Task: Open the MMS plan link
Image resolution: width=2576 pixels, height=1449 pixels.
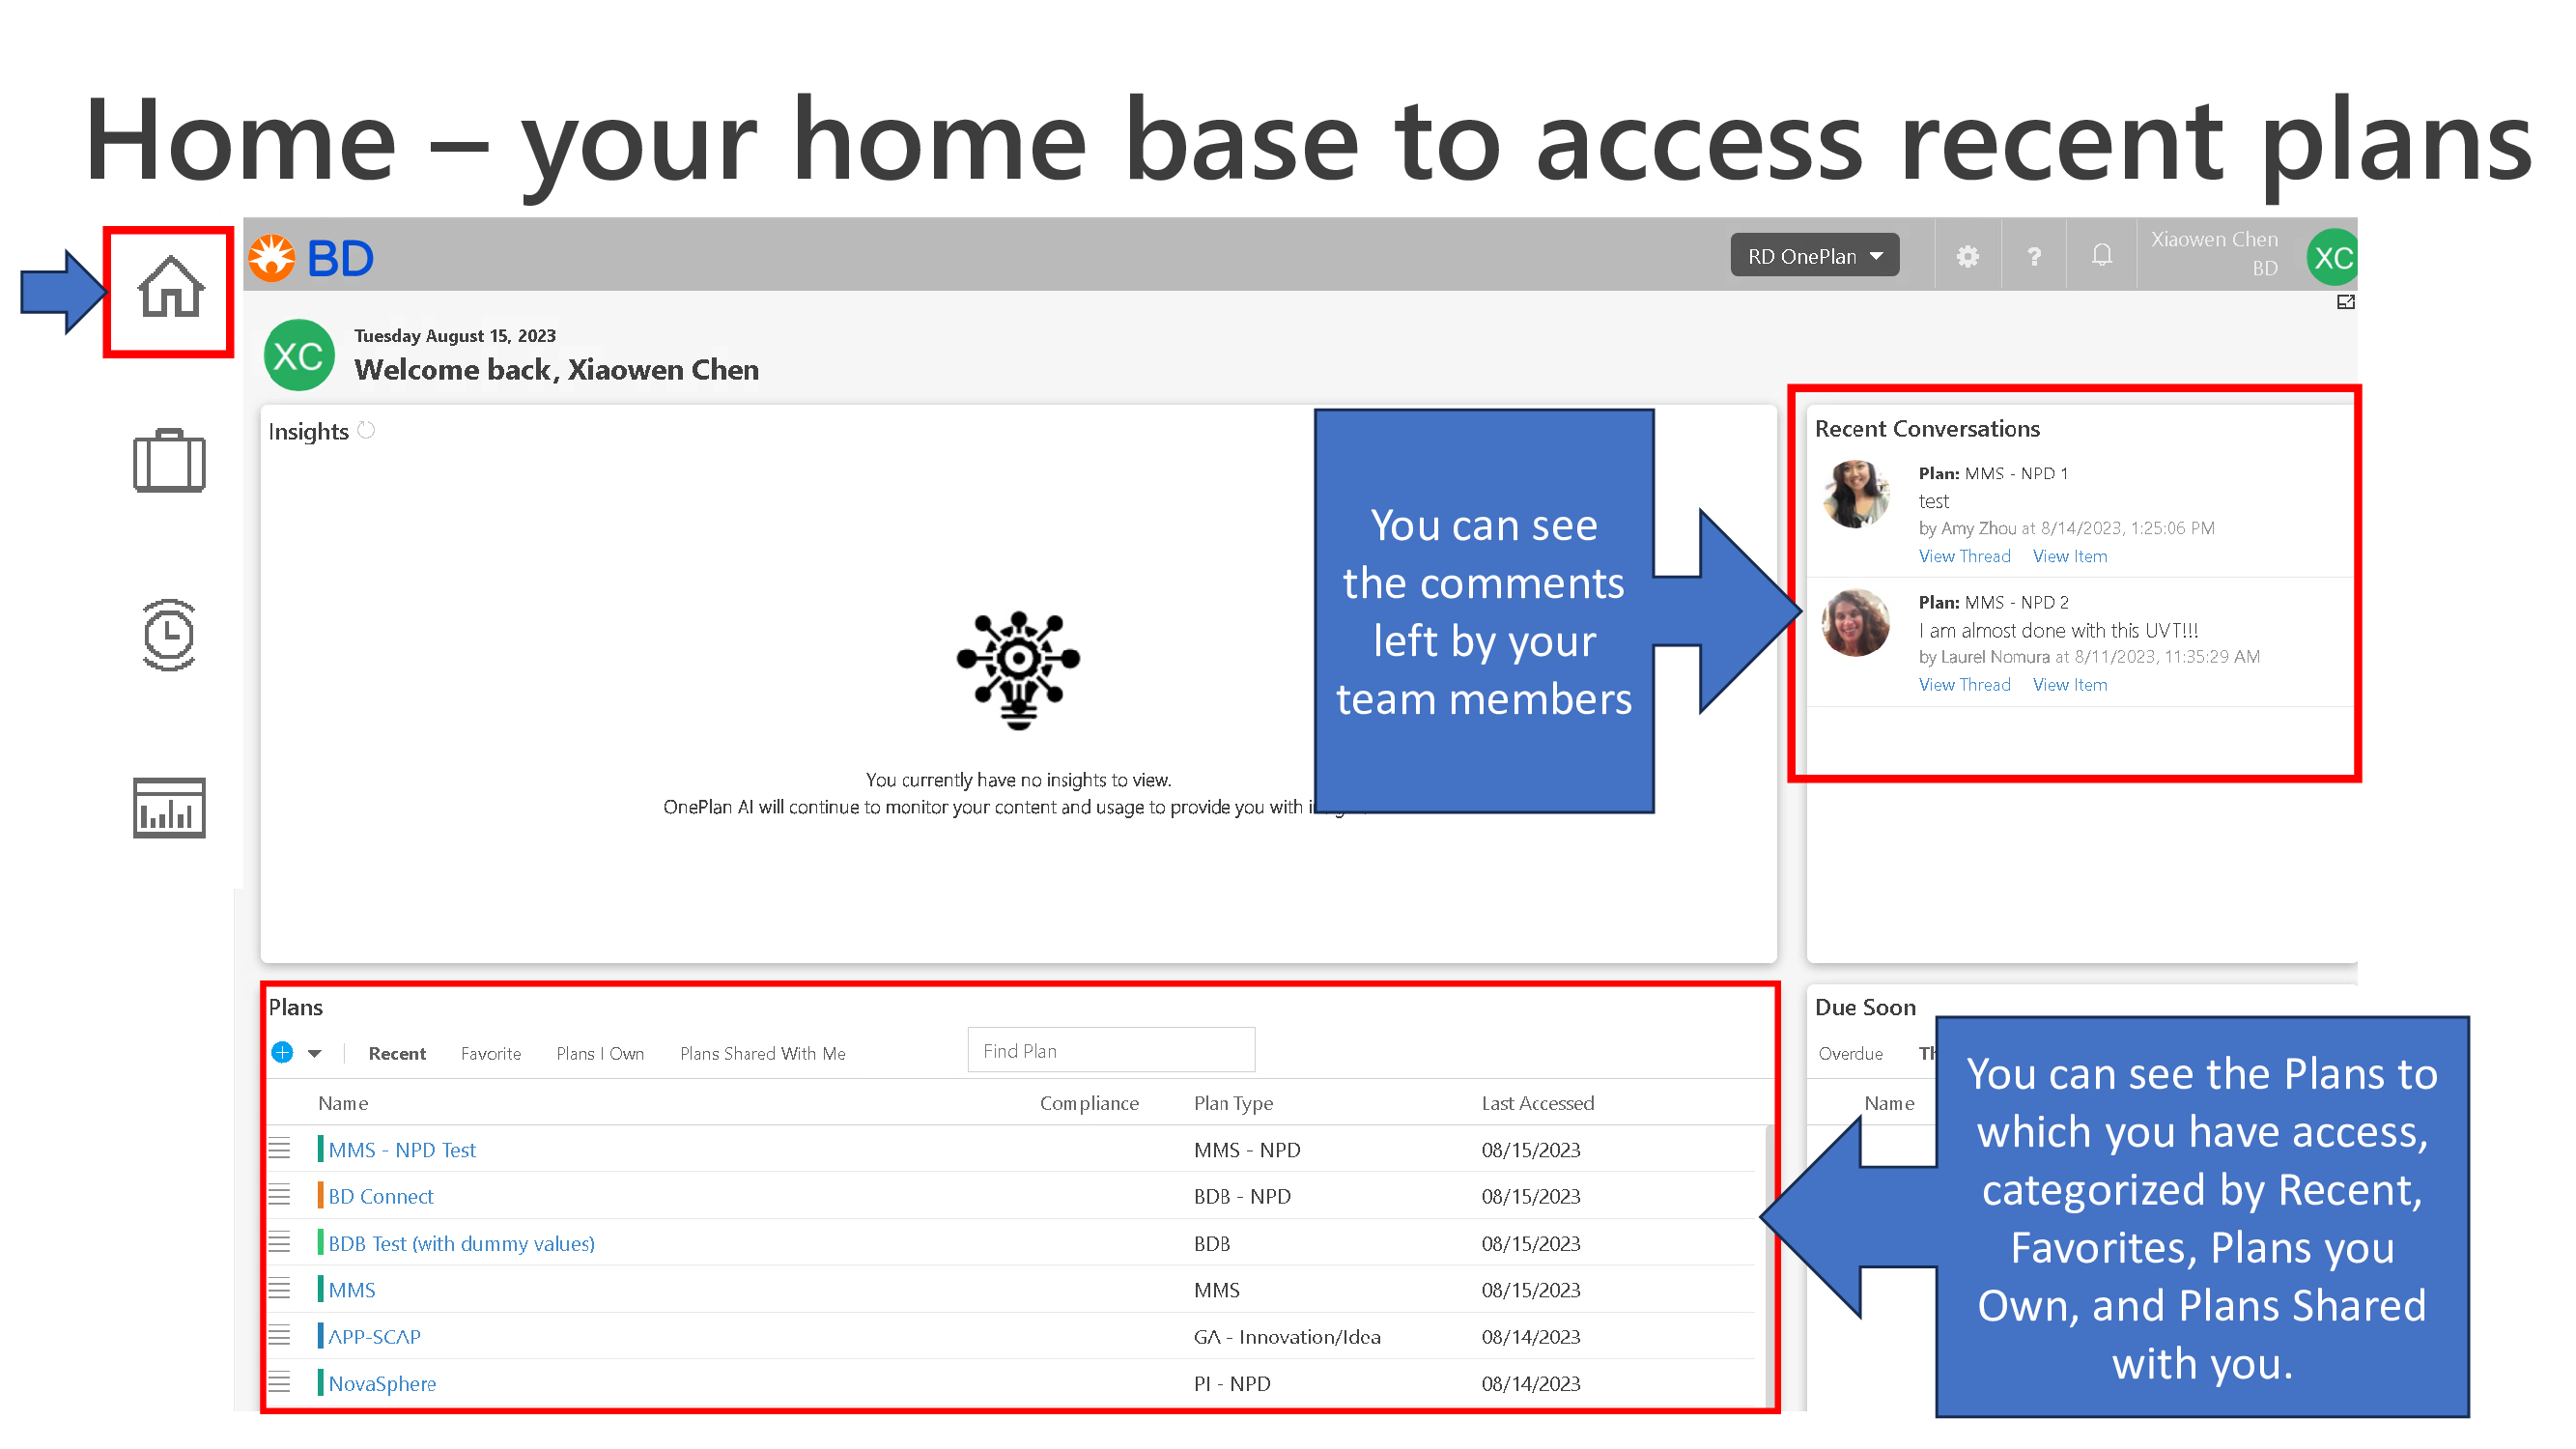Action: tap(352, 1290)
